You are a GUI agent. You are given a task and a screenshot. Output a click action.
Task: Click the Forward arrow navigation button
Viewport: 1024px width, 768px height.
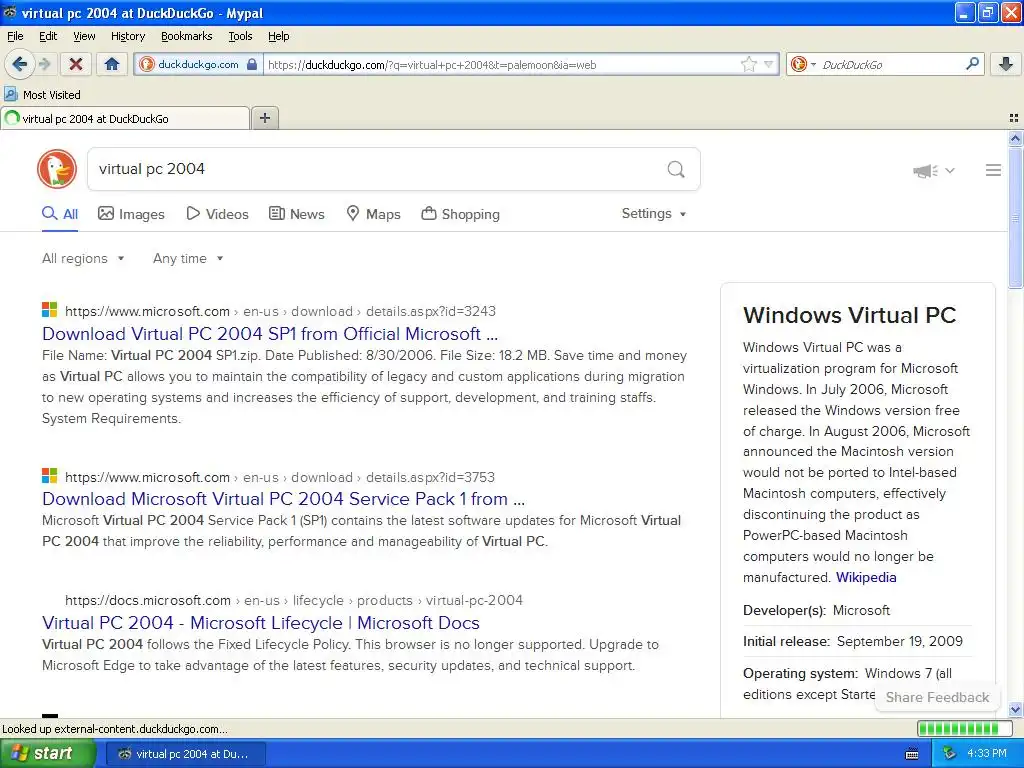click(44, 64)
